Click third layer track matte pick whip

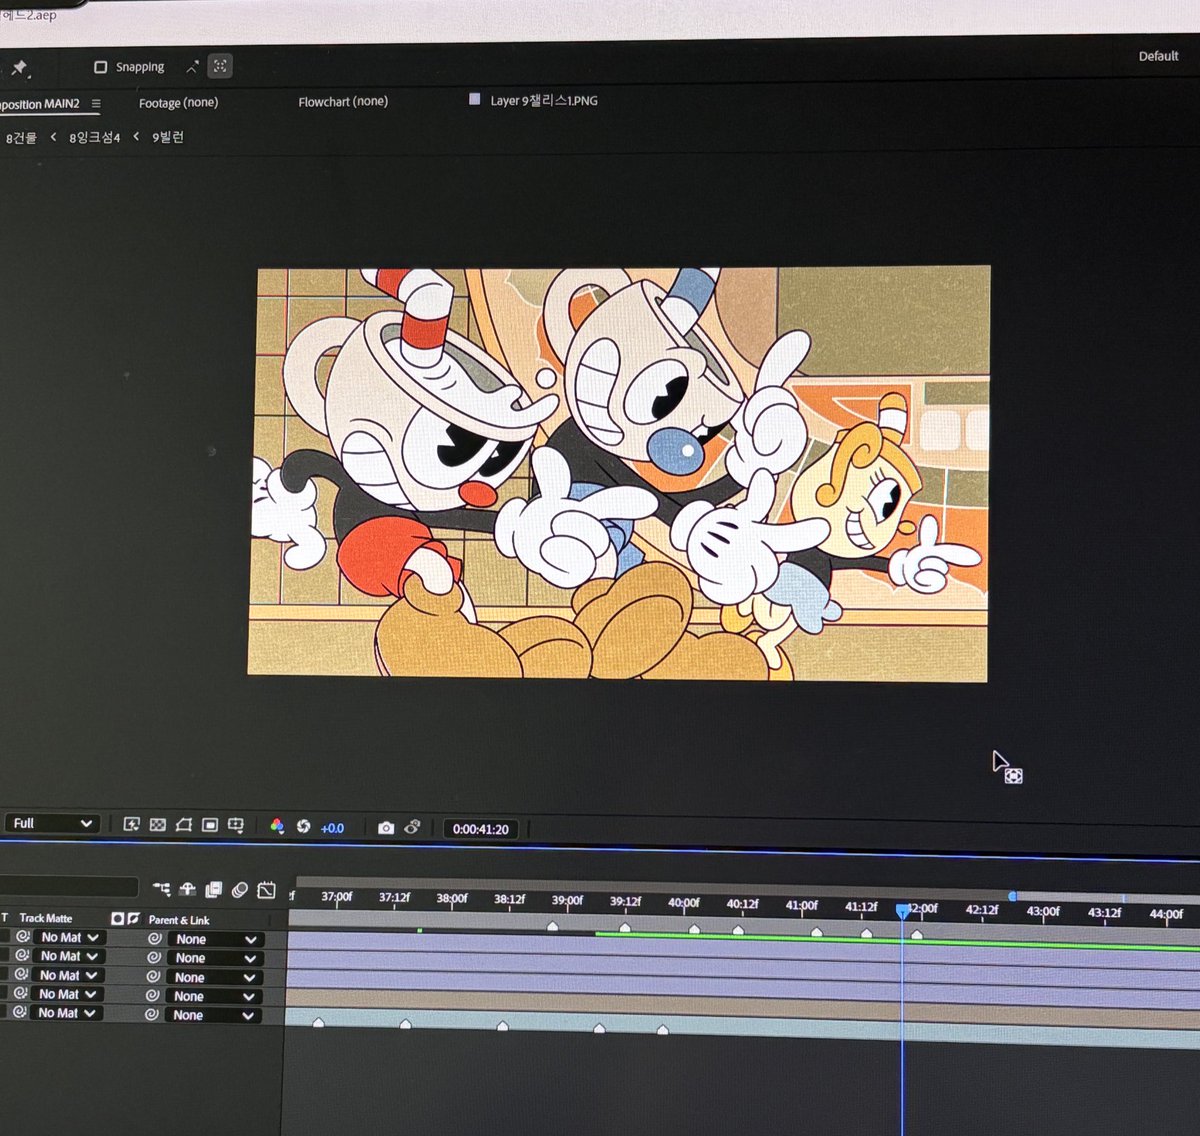(21, 975)
